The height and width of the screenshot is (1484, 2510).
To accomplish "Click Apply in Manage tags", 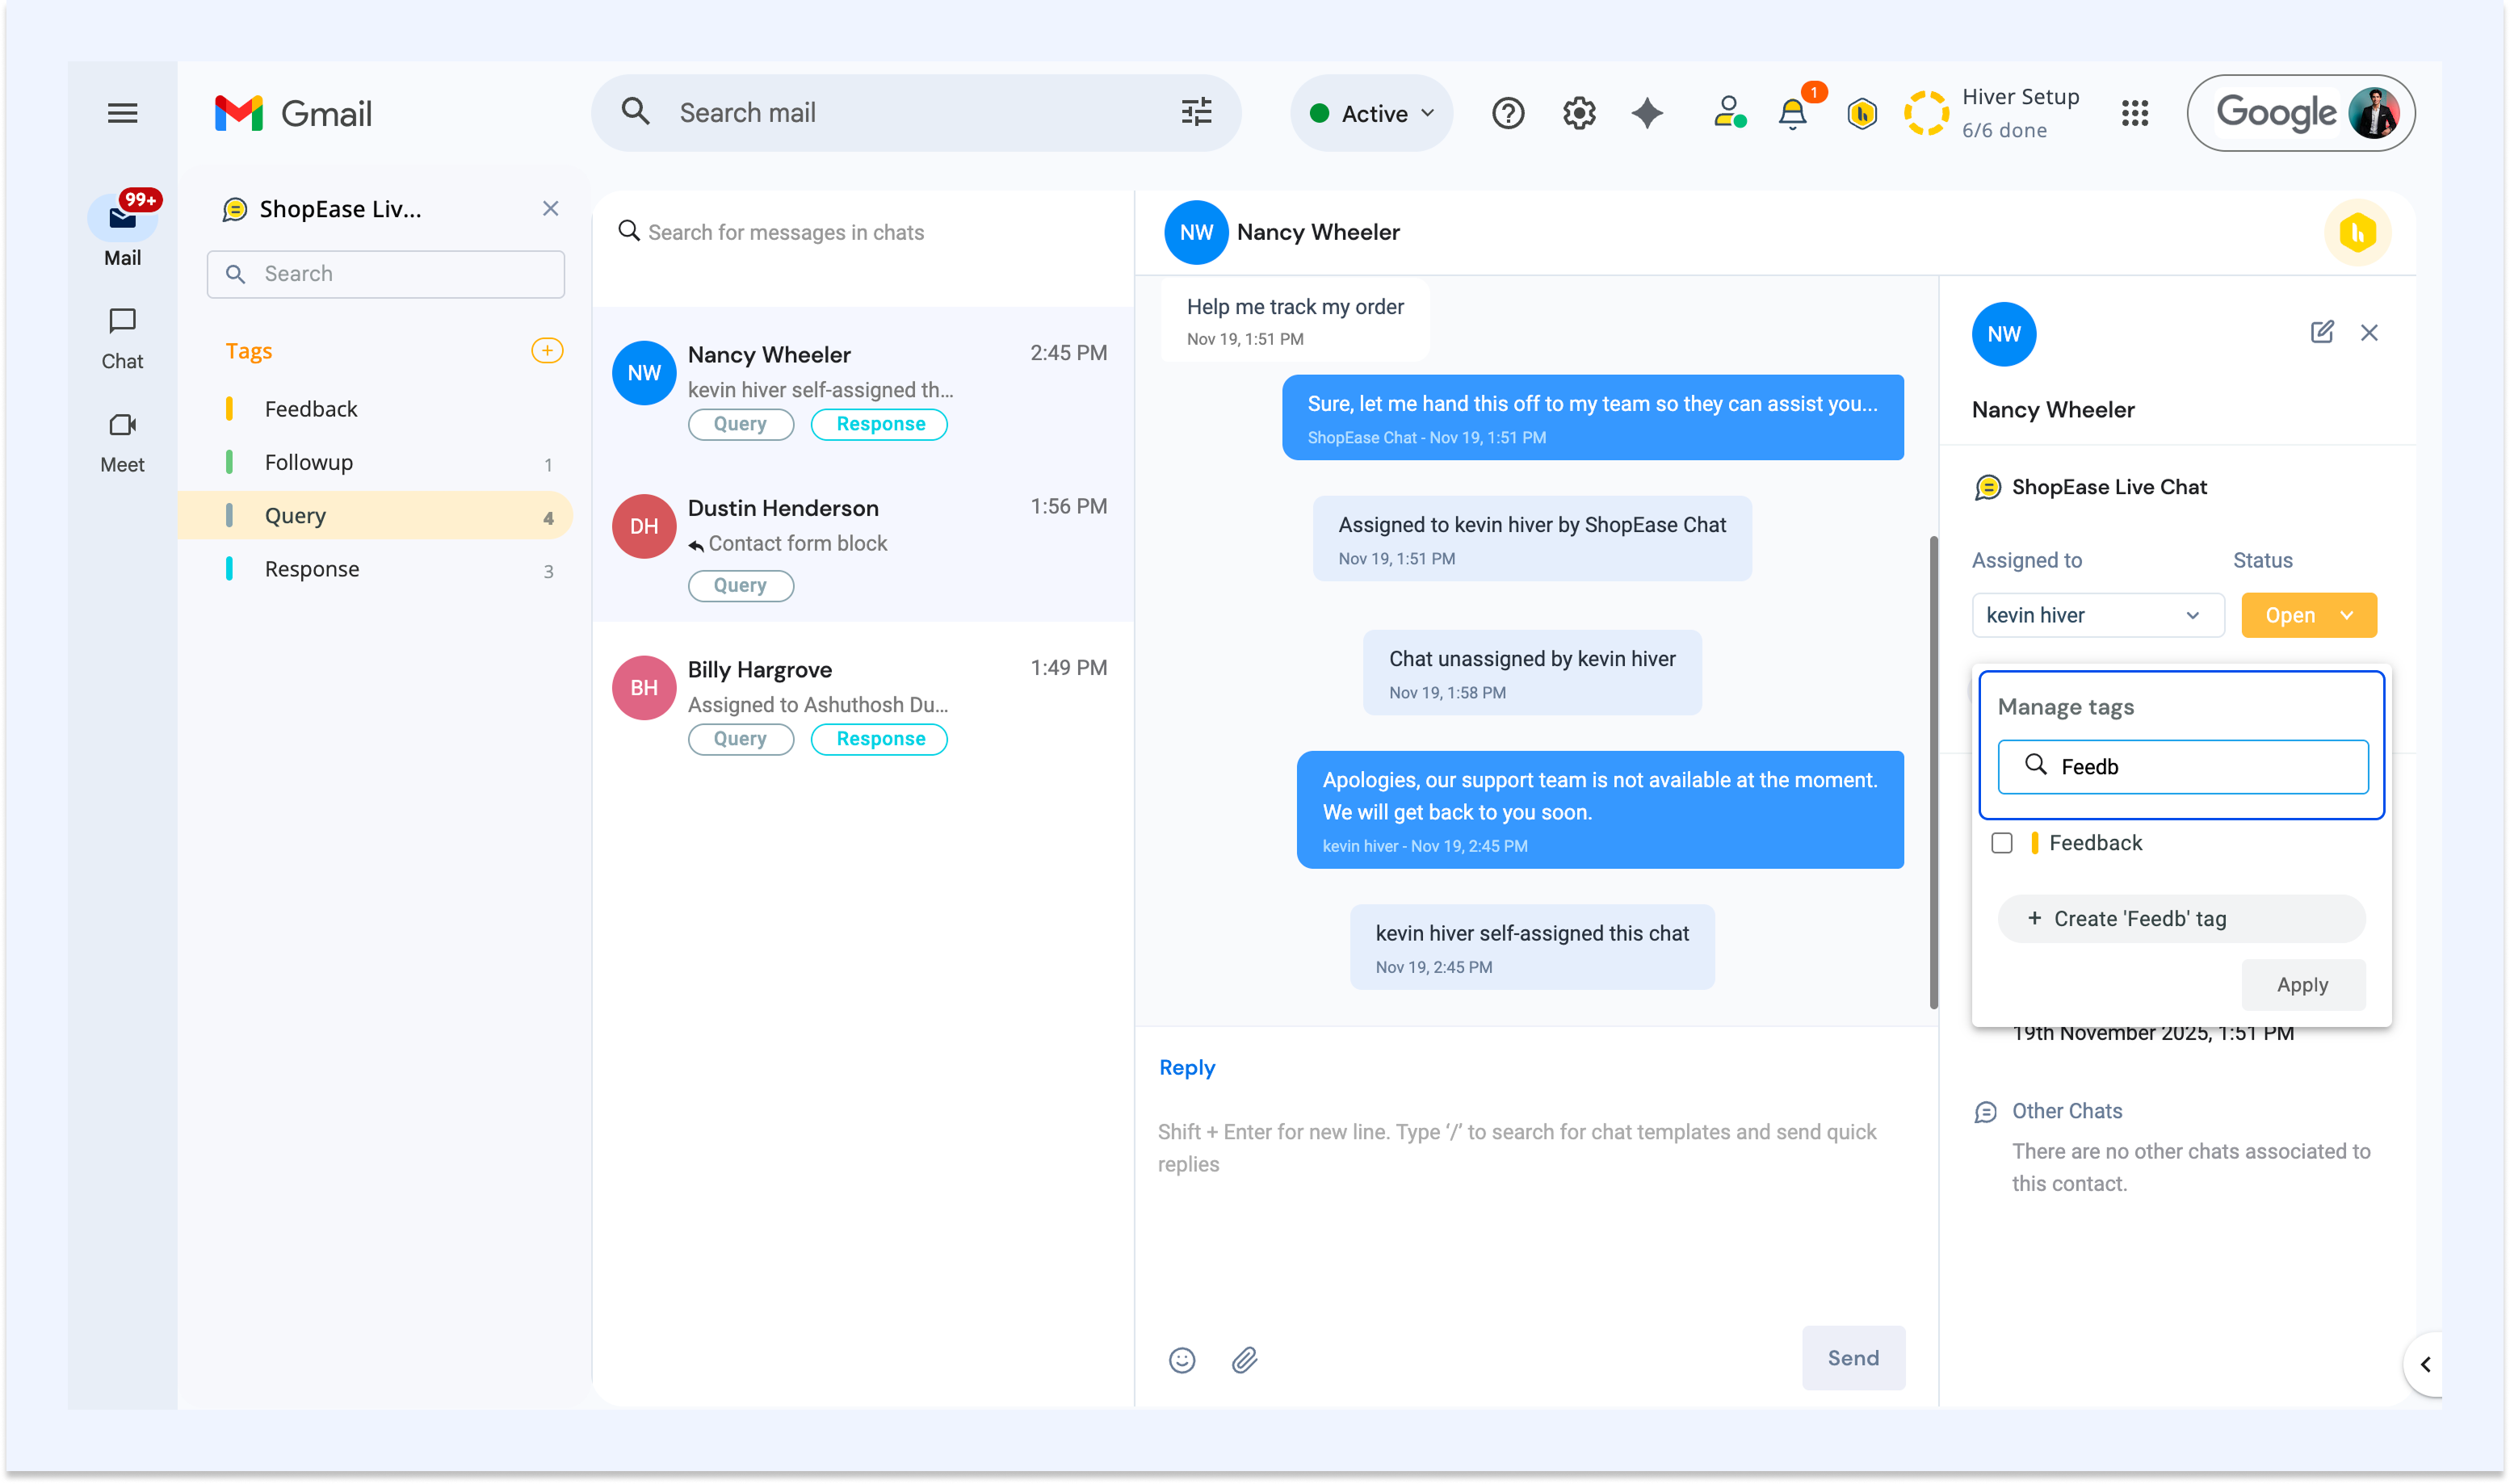I will click(x=2302, y=985).
